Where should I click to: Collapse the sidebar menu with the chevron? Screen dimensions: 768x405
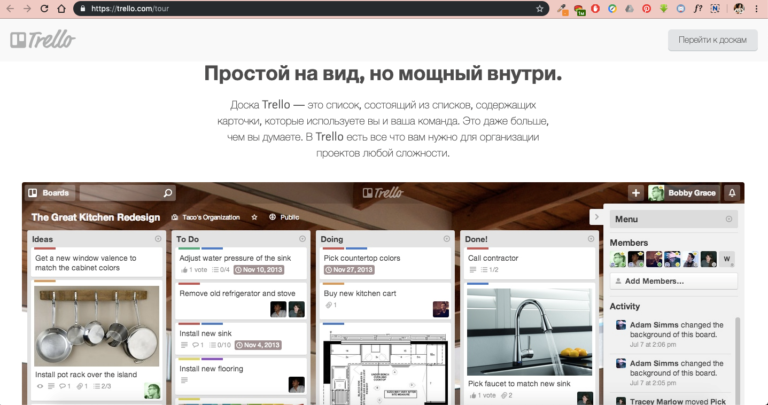point(596,217)
